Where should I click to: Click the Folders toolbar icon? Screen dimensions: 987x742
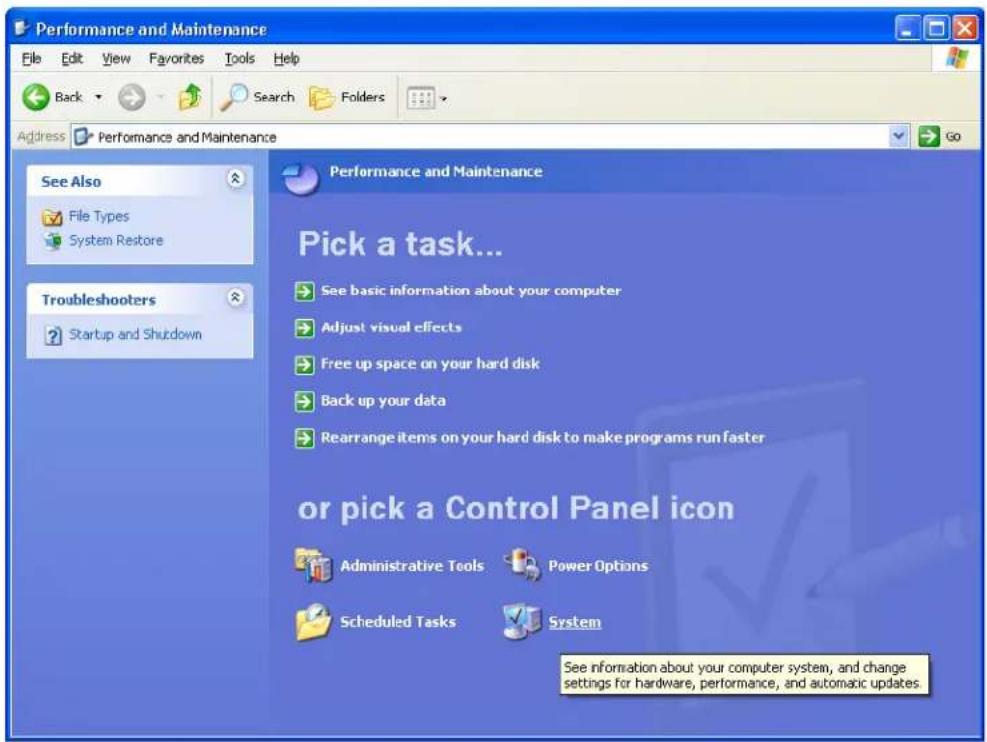[x=322, y=98]
